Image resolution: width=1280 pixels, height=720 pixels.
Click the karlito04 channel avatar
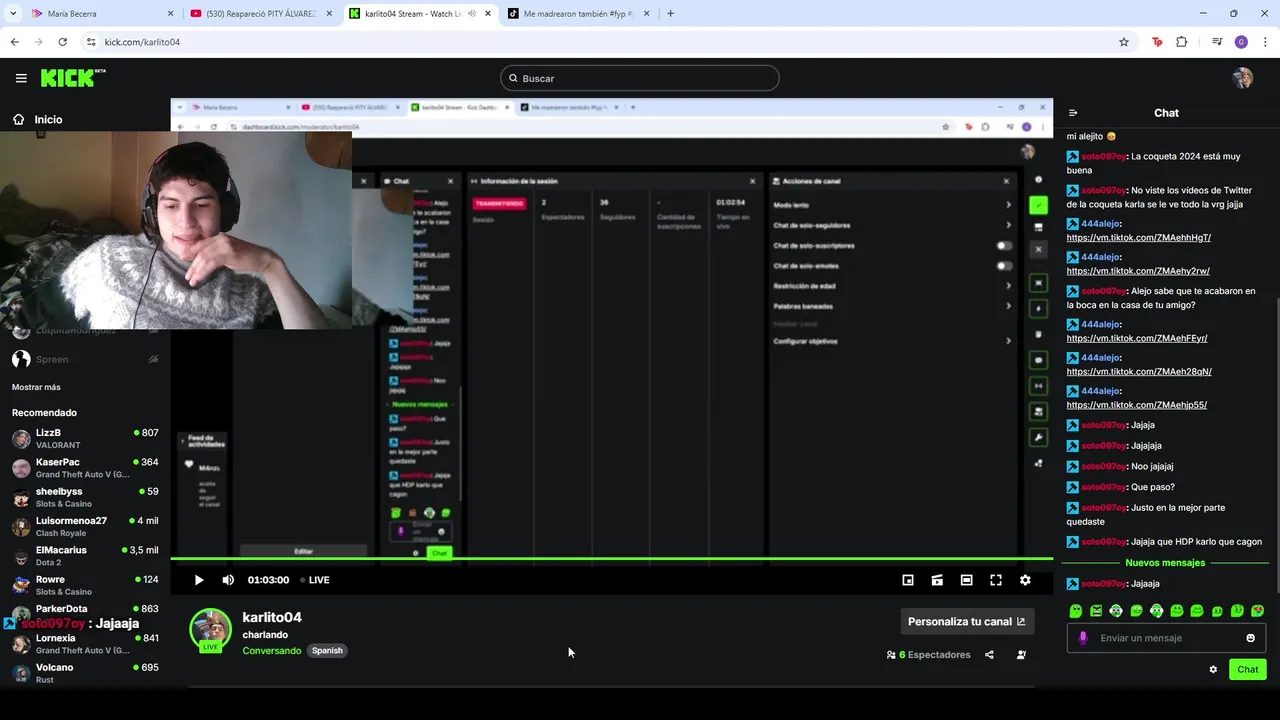point(210,630)
